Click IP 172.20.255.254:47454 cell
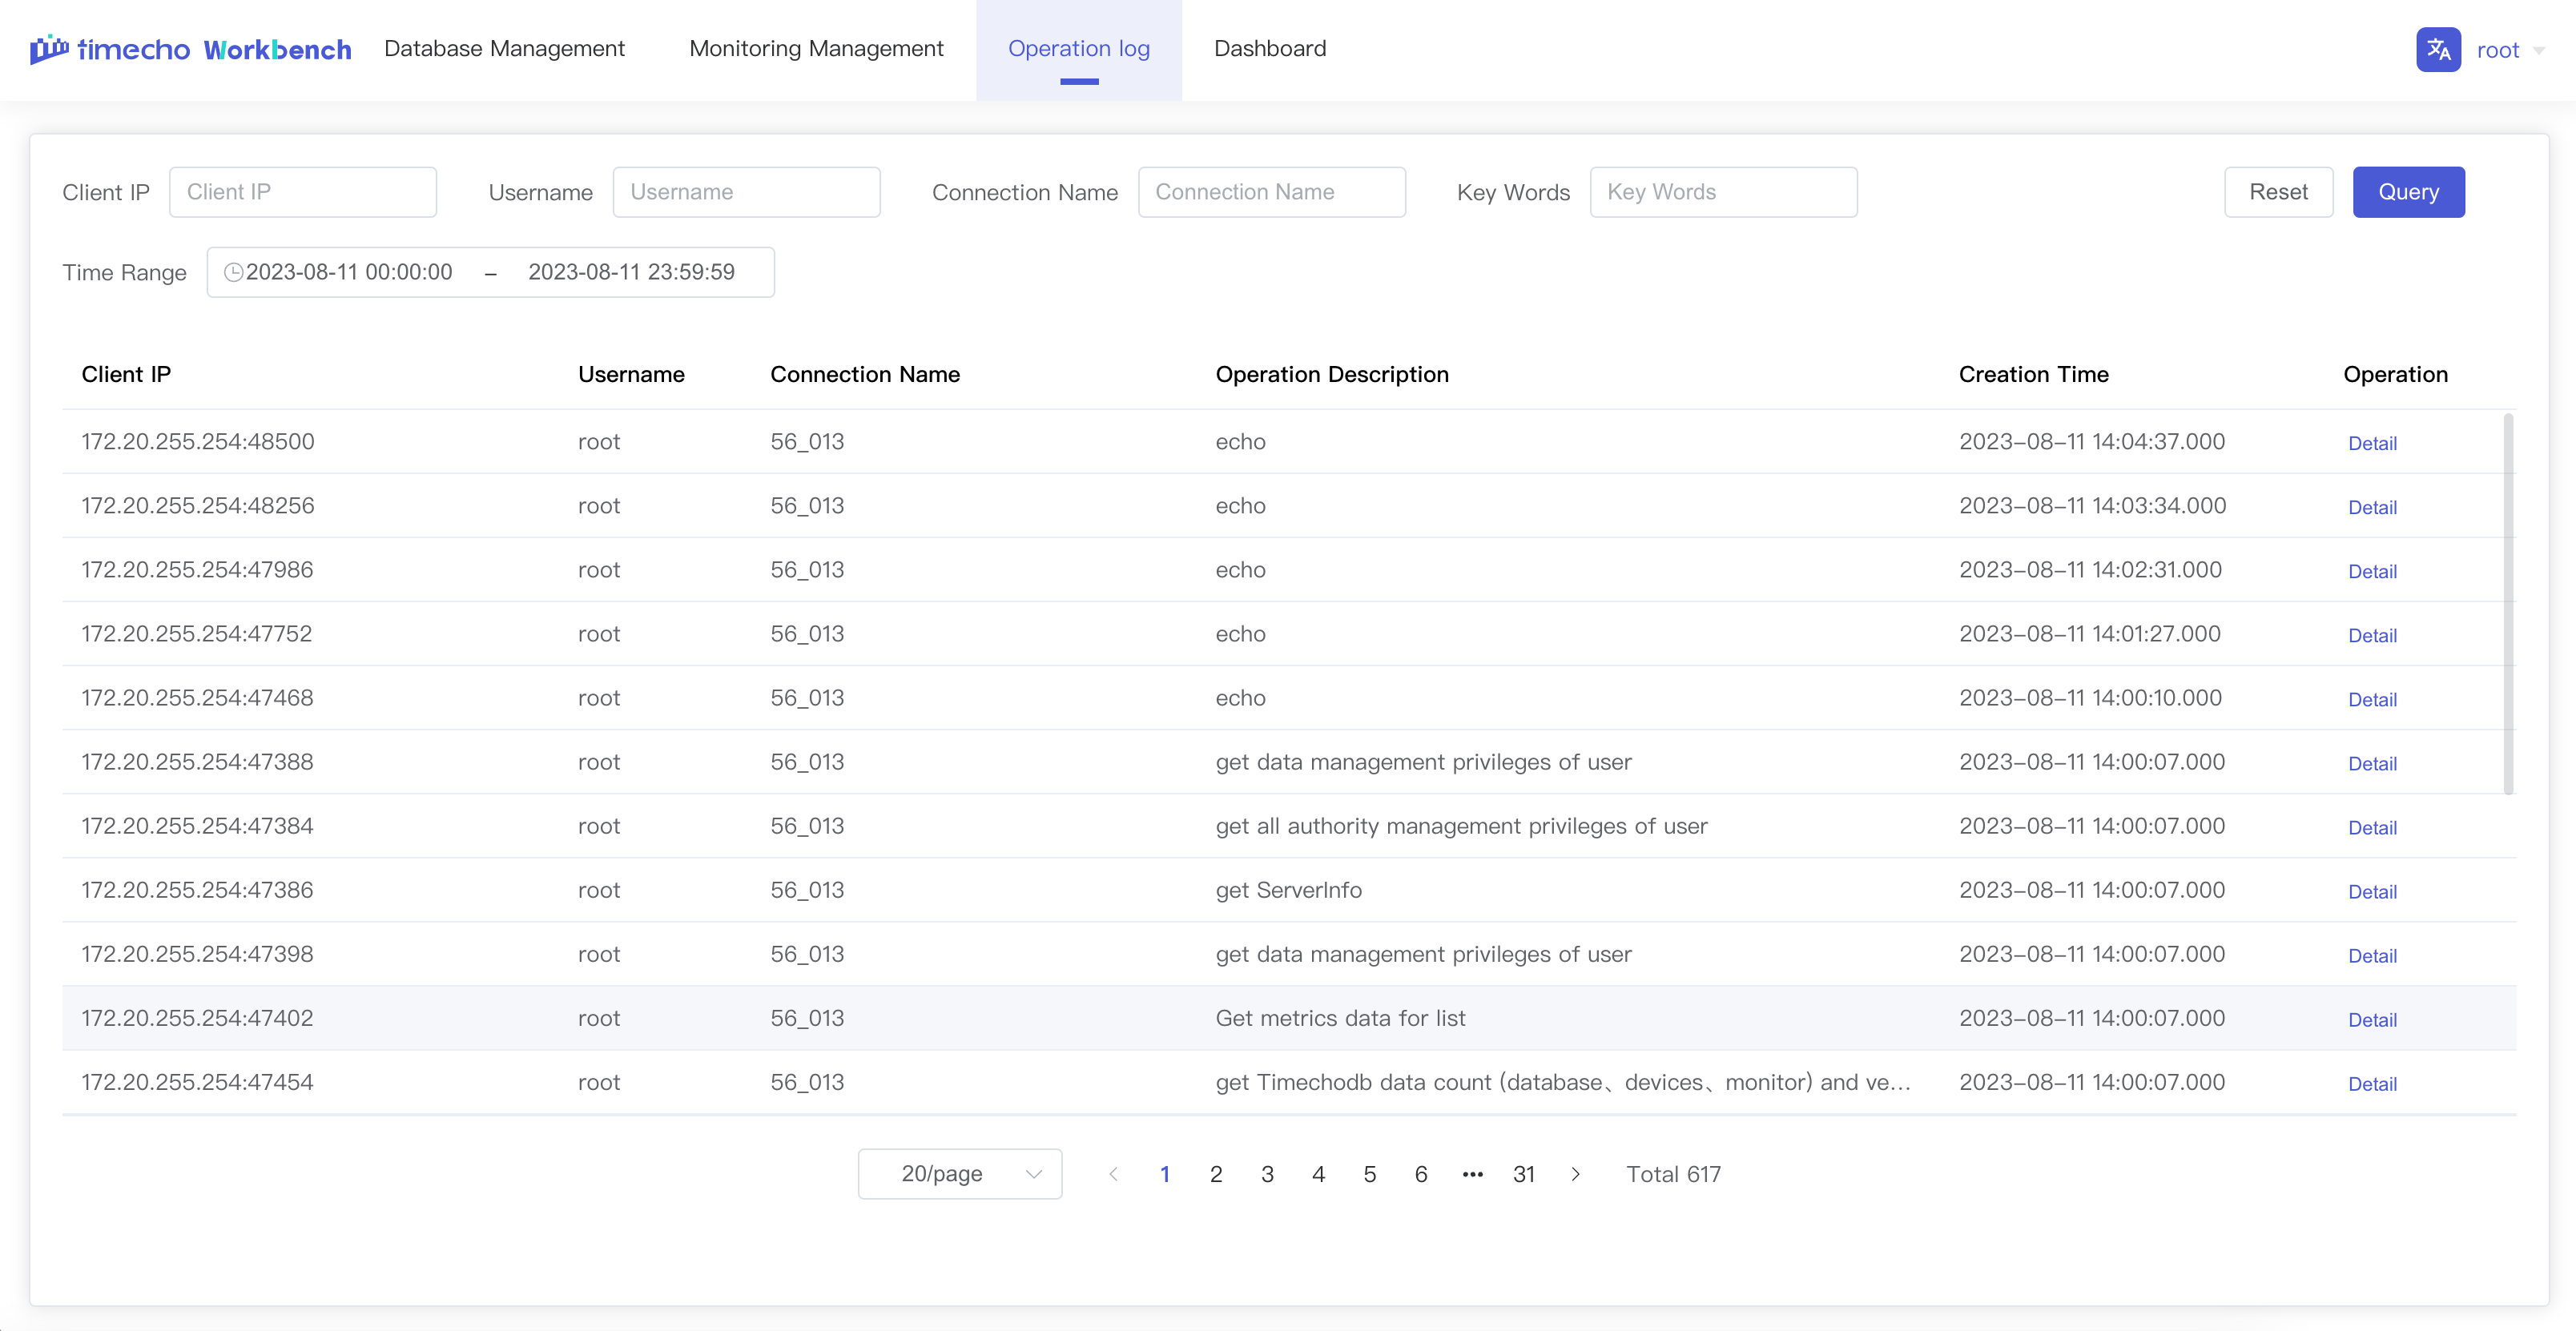Viewport: 2576px width, 1331px height. (x=197, y=1081)
